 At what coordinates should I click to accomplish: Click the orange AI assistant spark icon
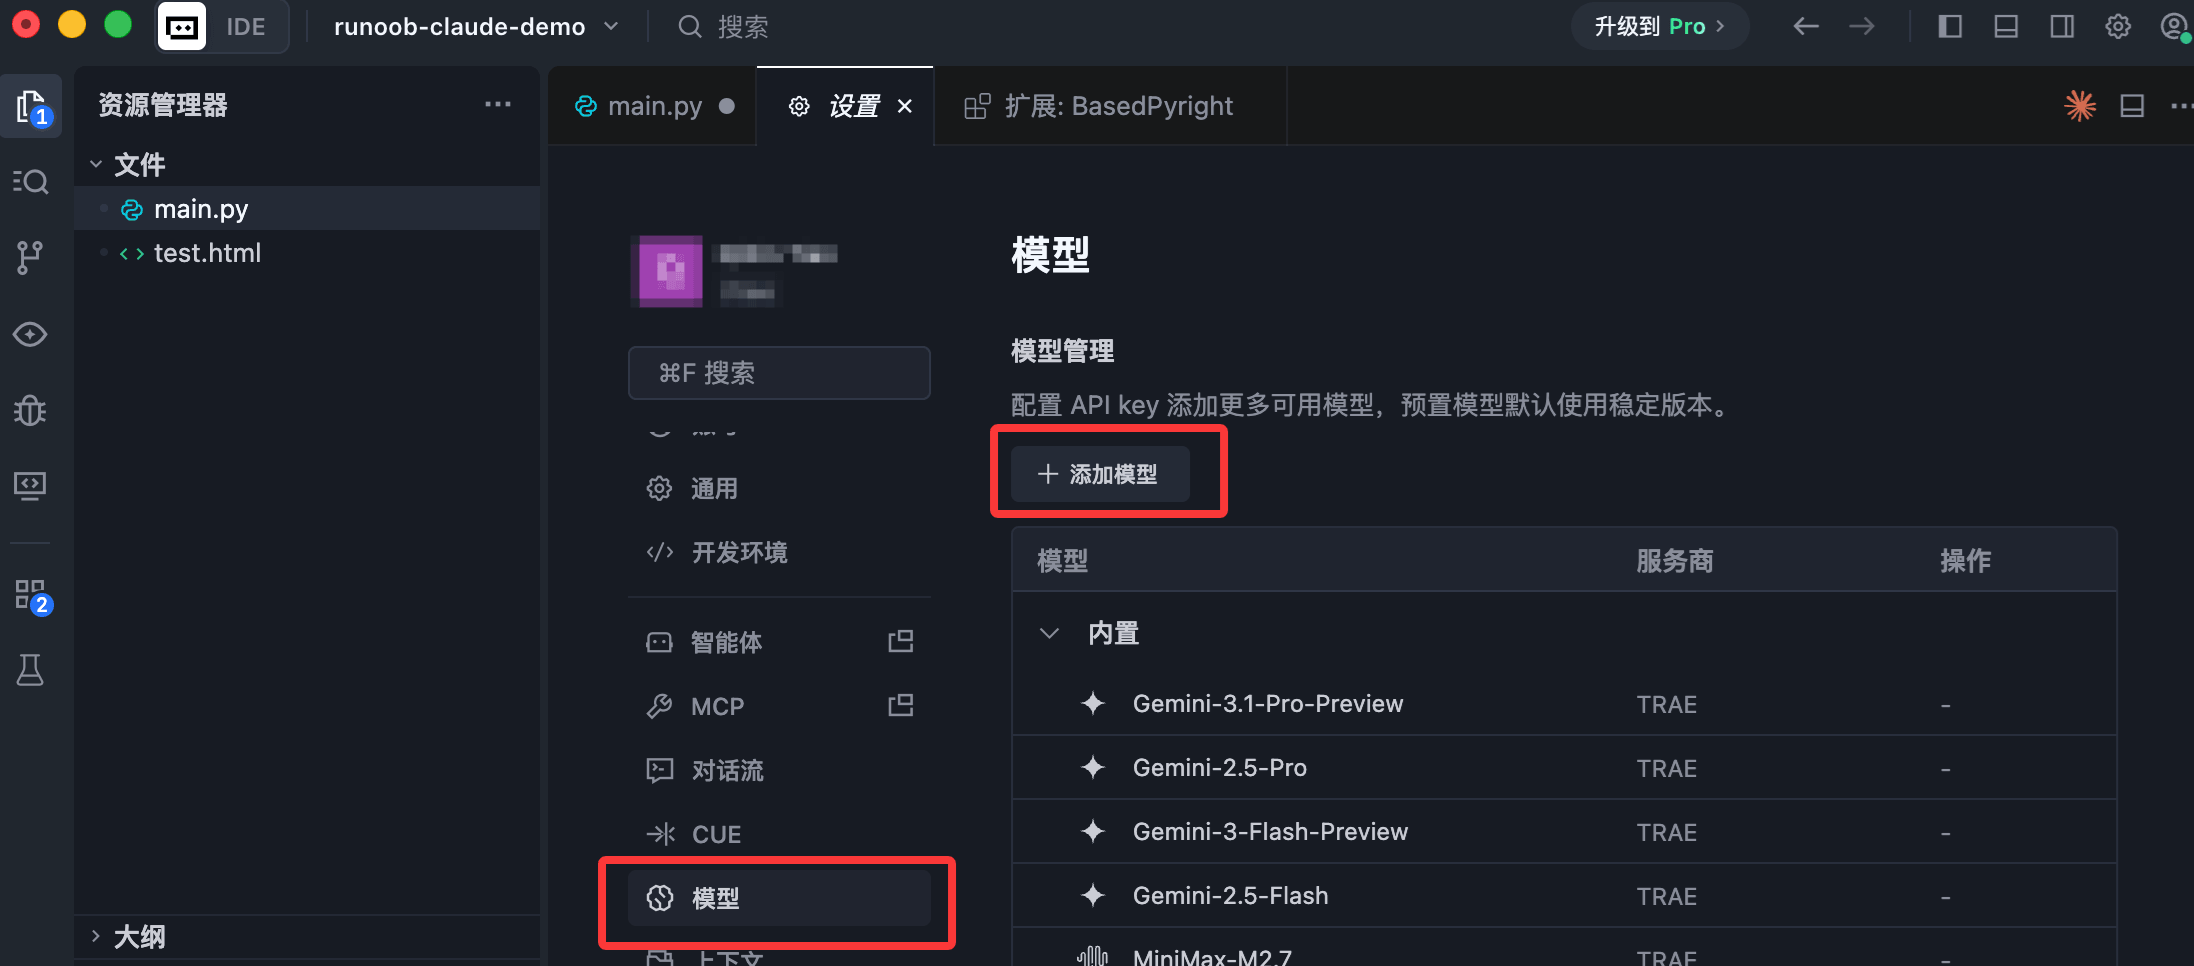[2080, 106]
